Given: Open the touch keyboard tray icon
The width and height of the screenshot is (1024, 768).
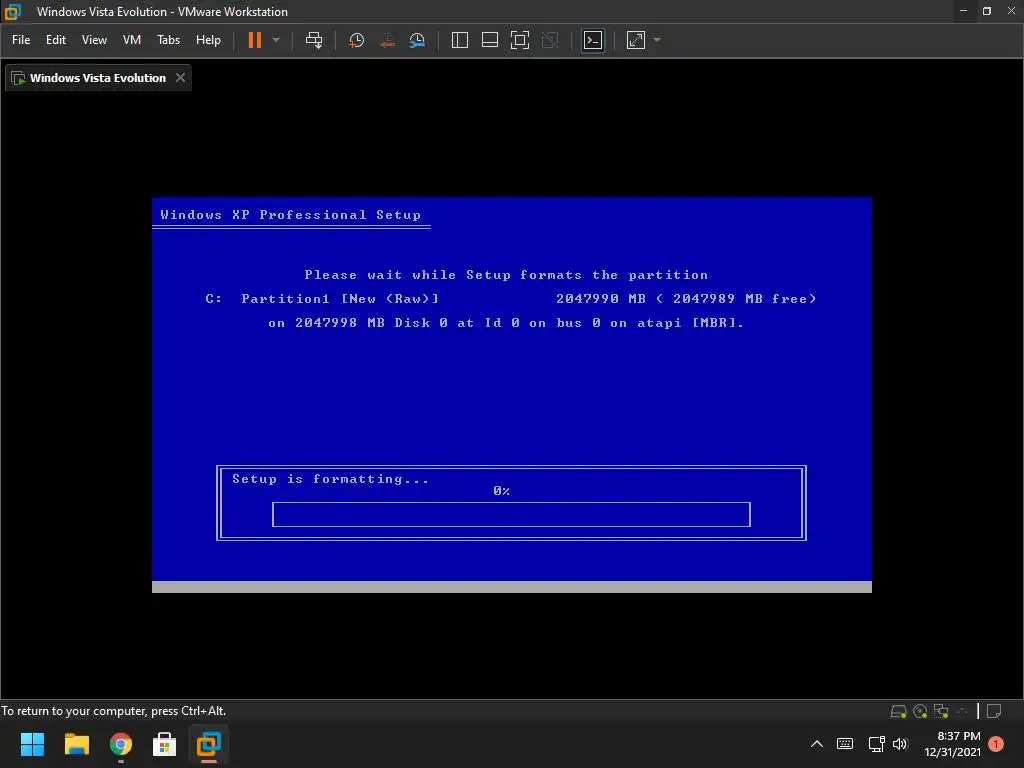Looking at the screenshot, I should tap(844, 744).
